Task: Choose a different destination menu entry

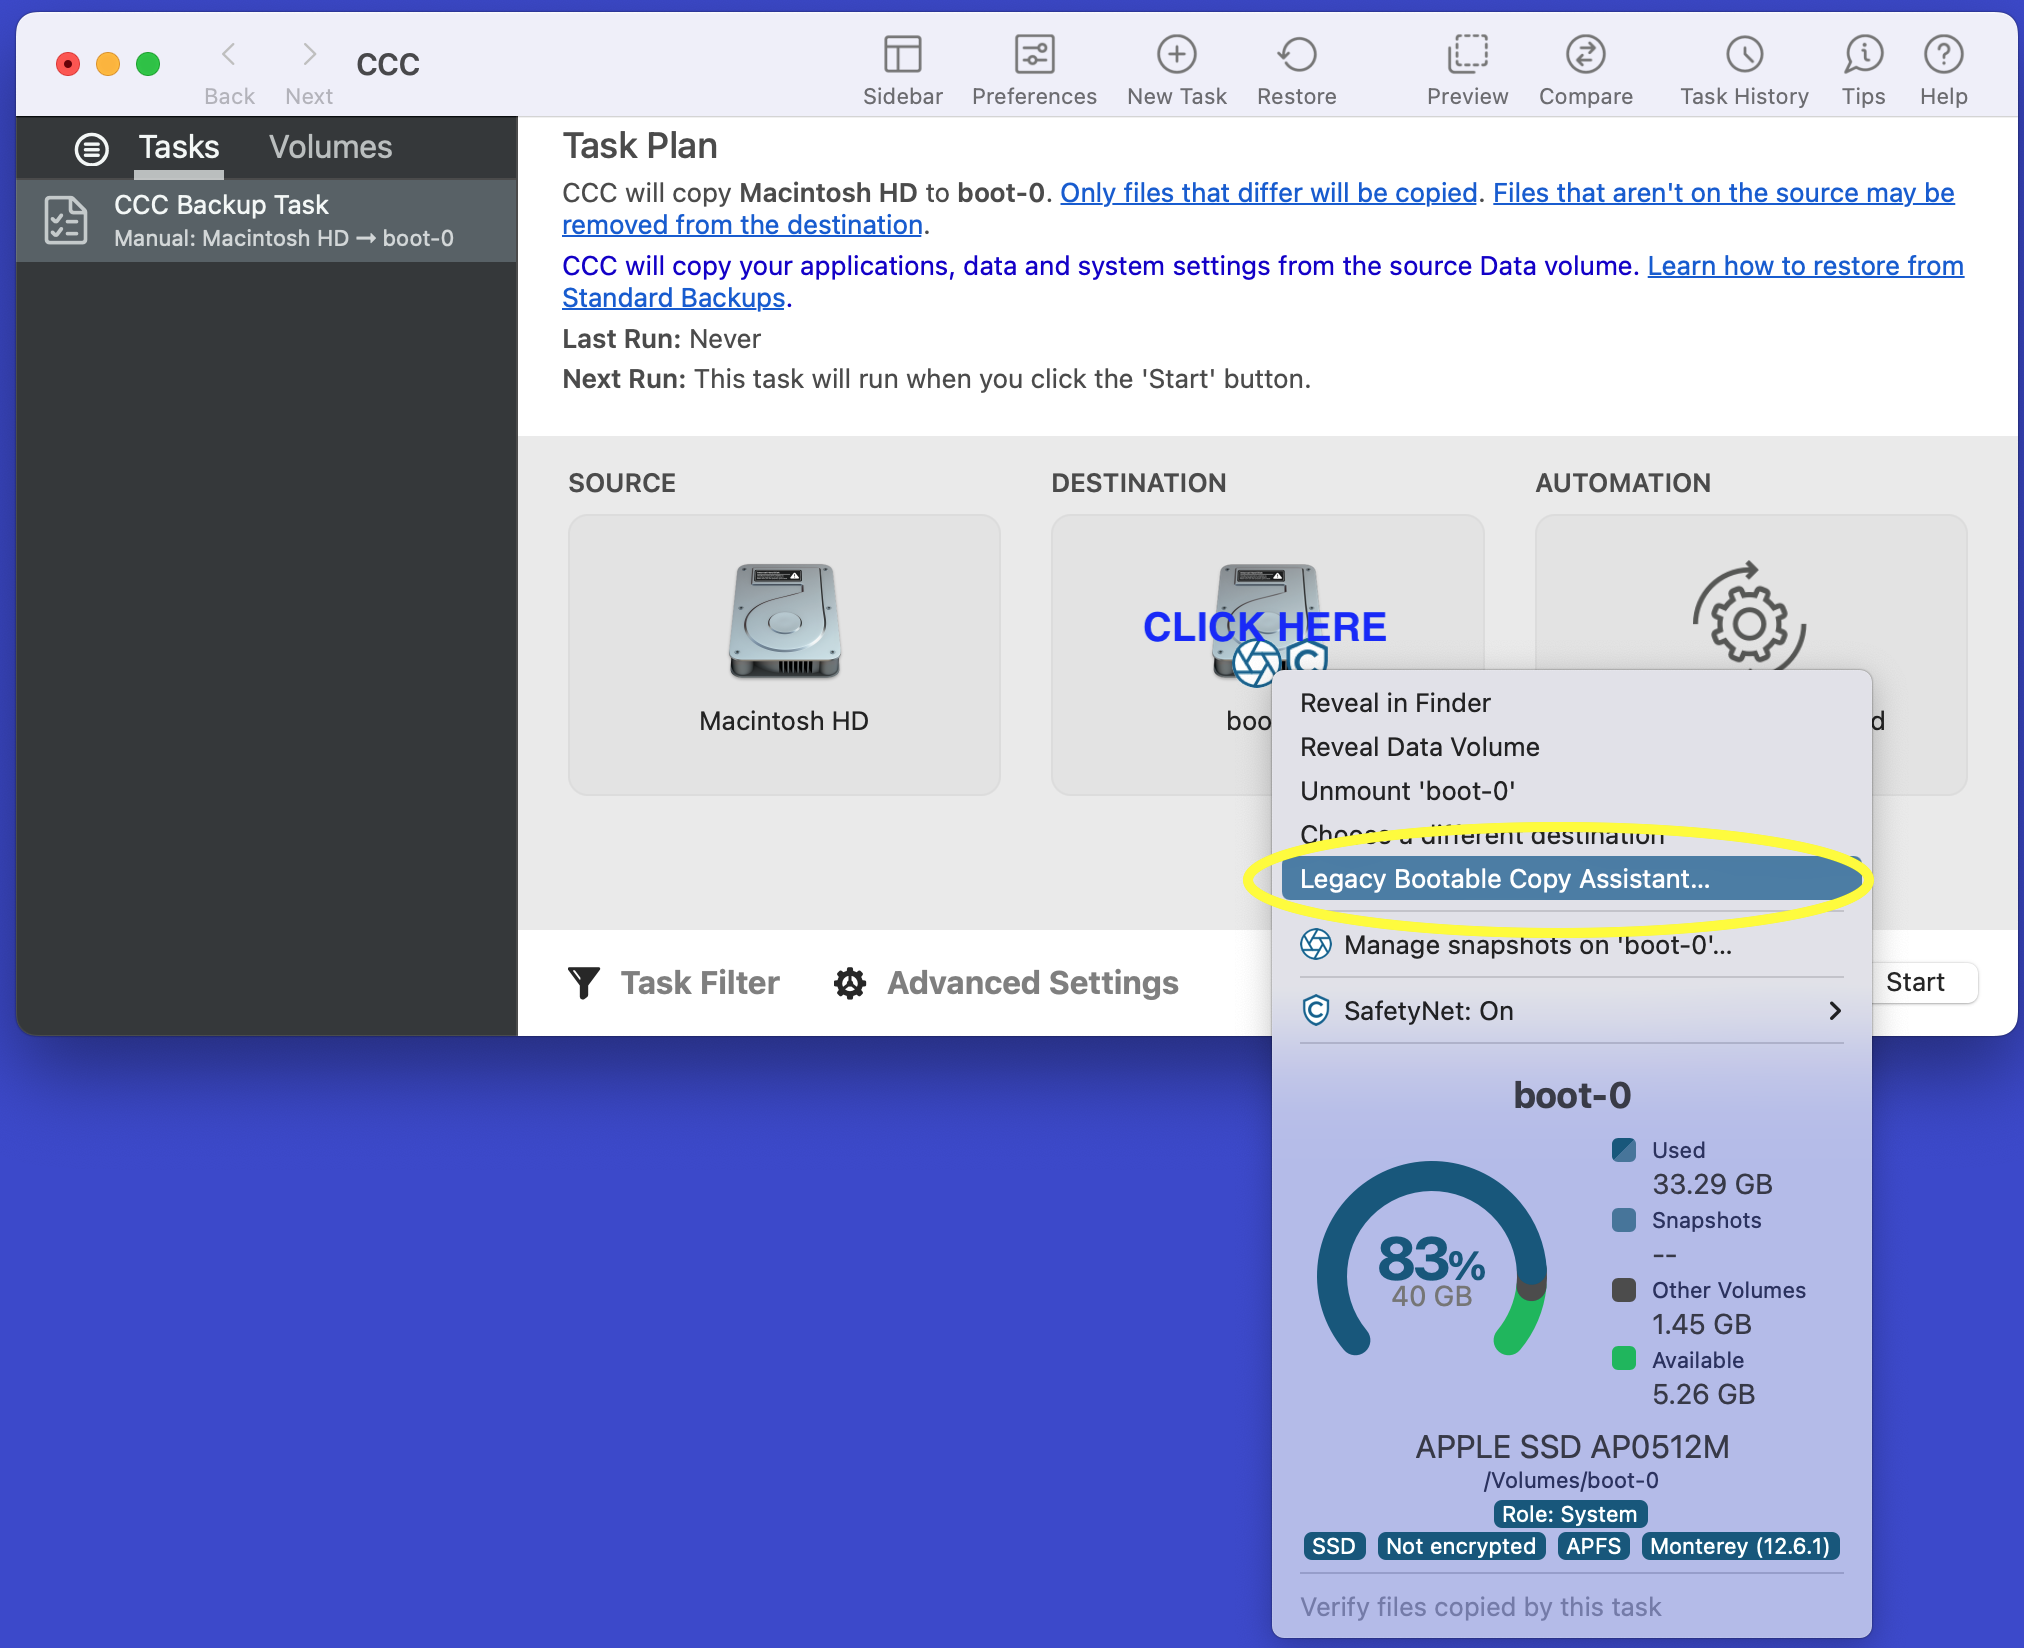Action: [1482, 835]
